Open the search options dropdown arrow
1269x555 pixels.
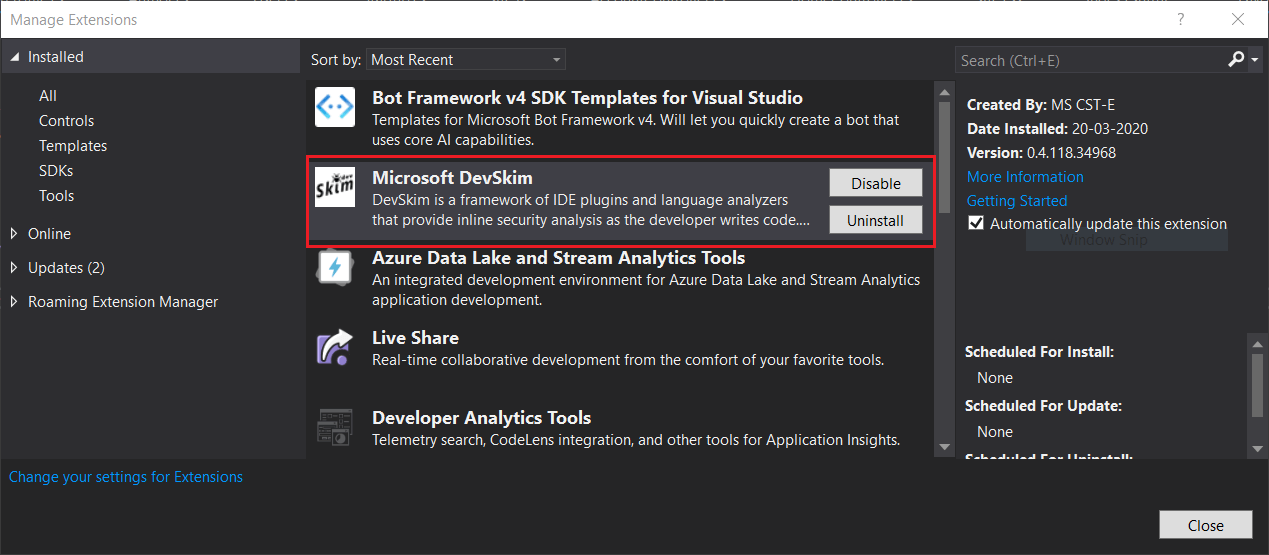[1255, 60]
